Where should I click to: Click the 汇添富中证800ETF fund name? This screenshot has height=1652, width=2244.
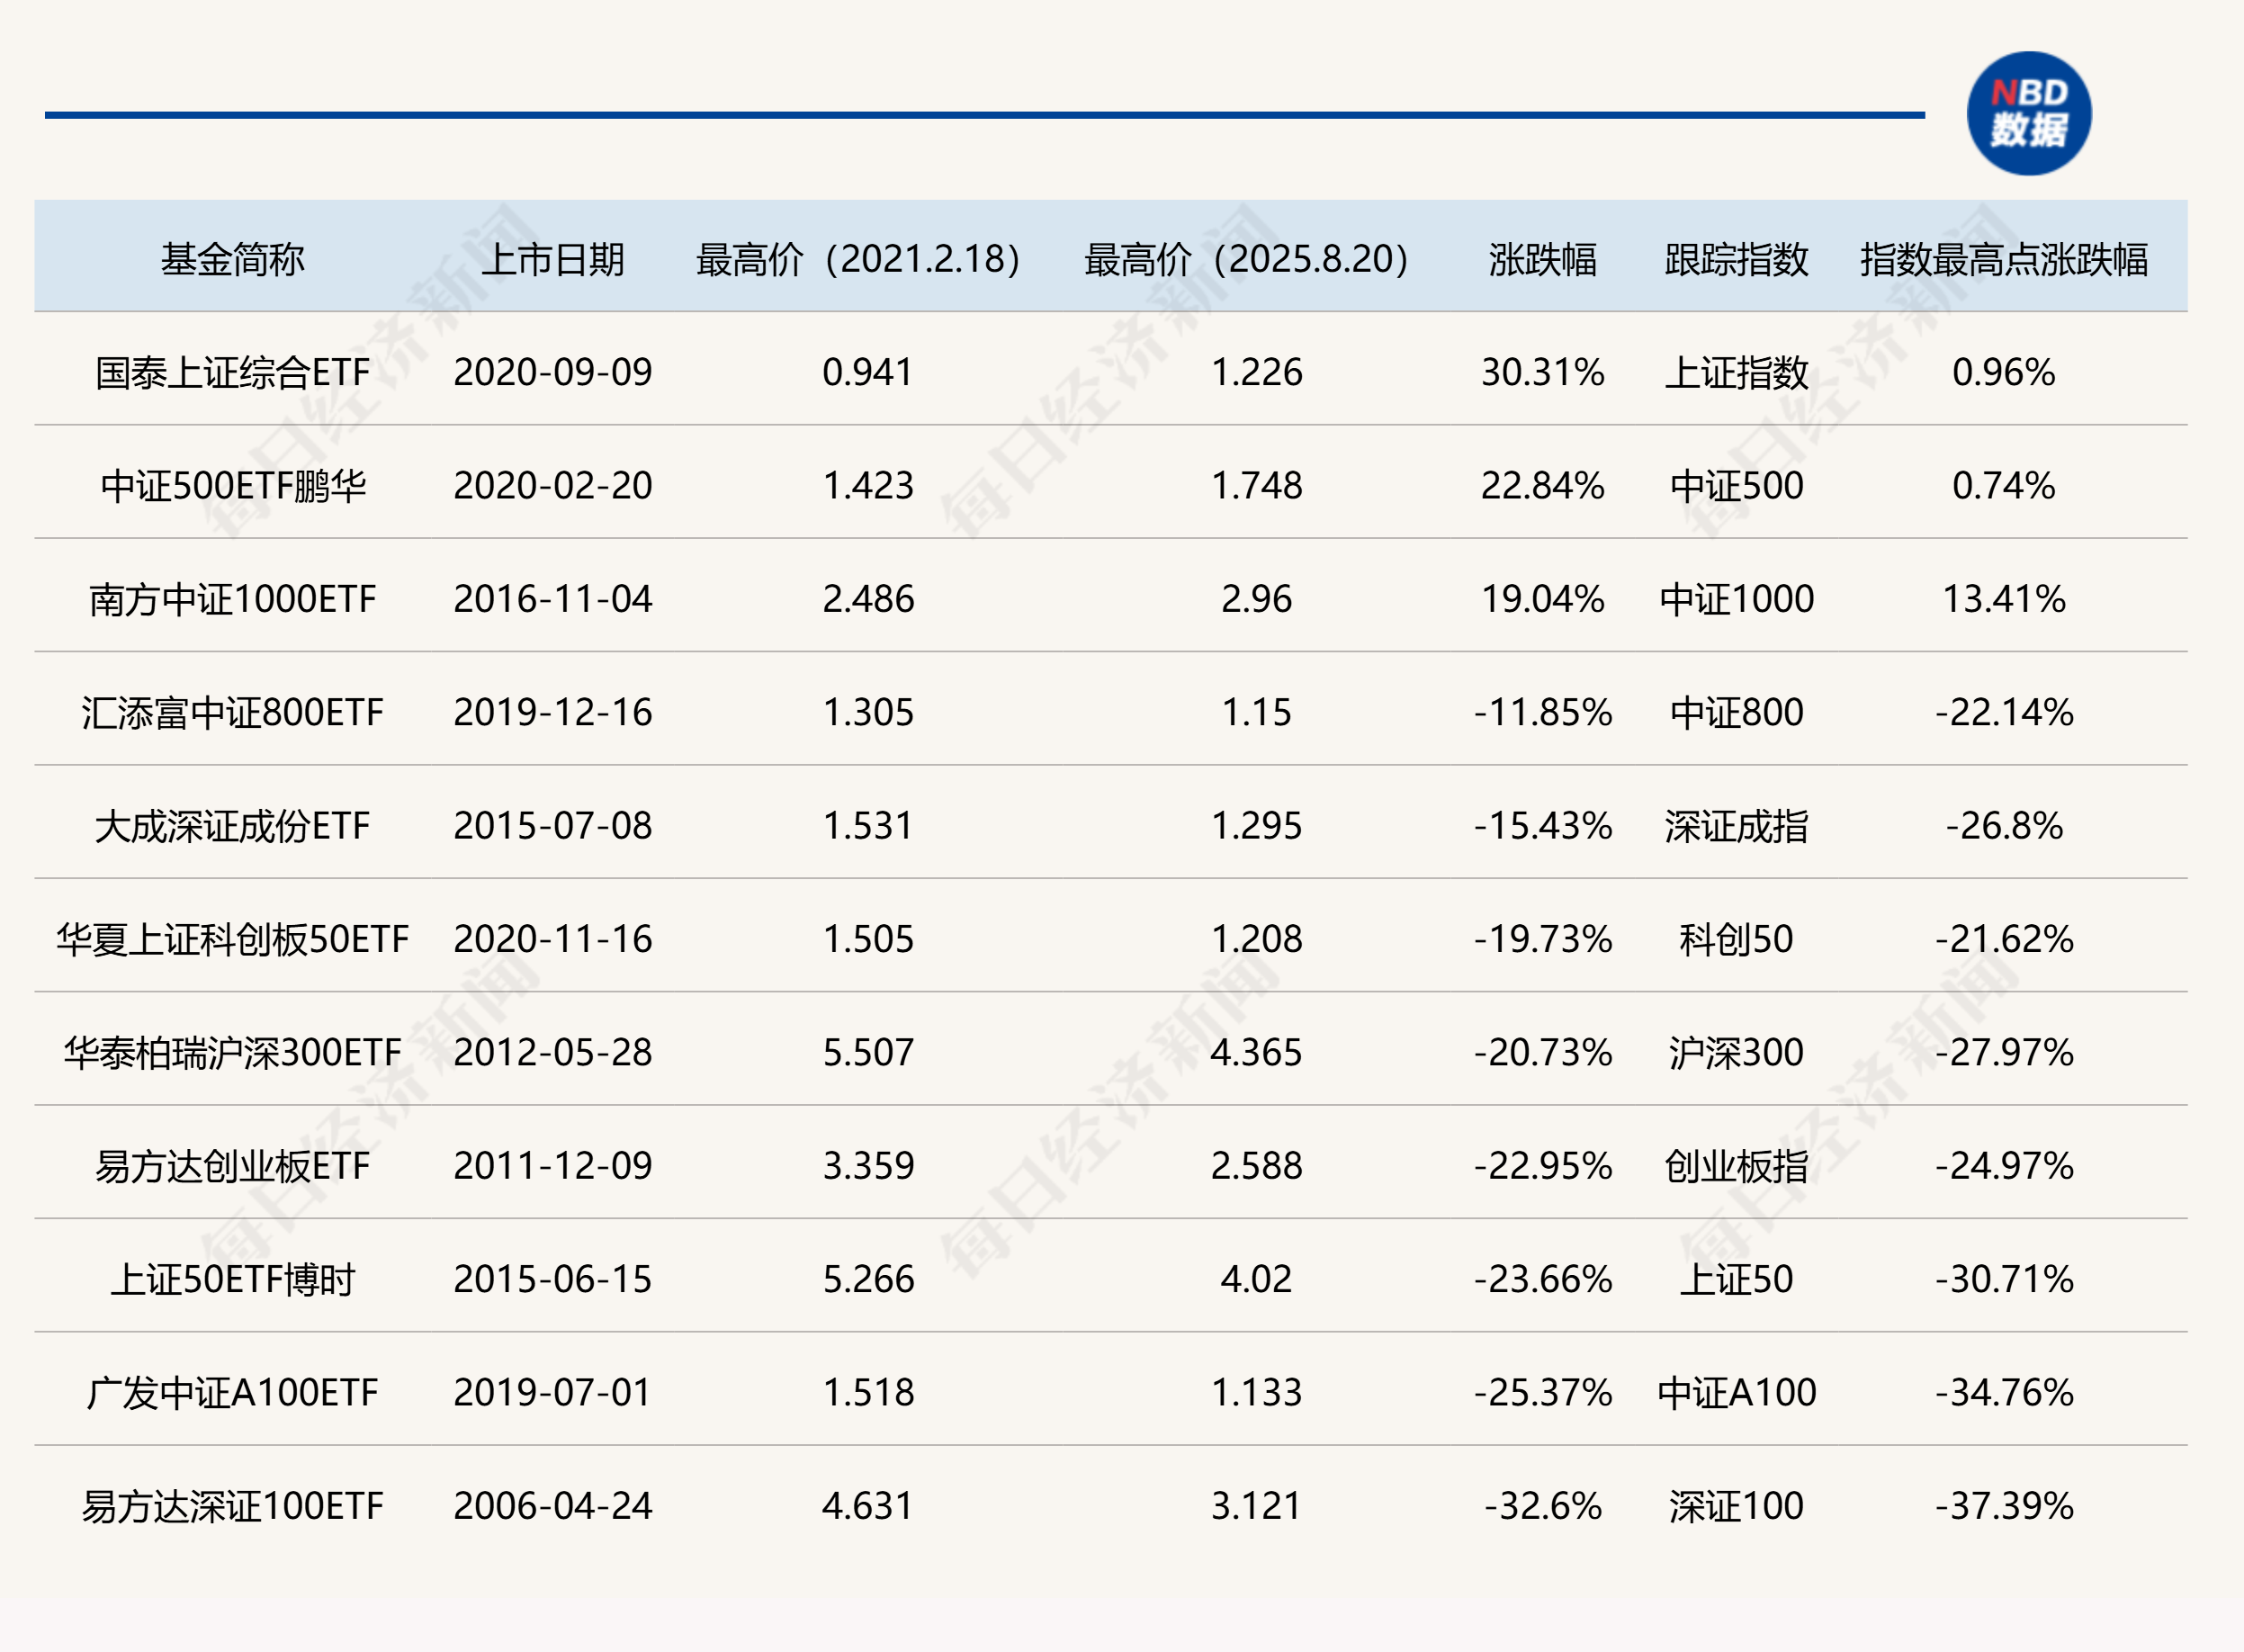[232, 713]
